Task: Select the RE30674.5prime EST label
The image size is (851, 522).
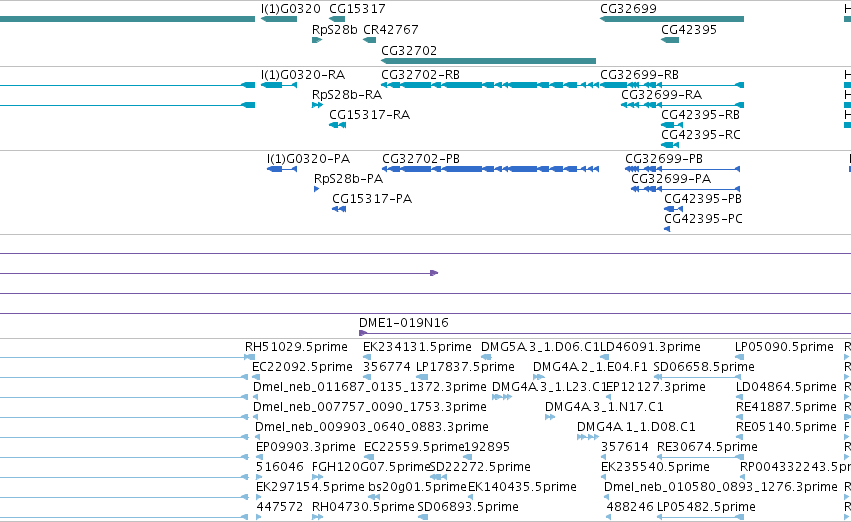Action: 707,447
